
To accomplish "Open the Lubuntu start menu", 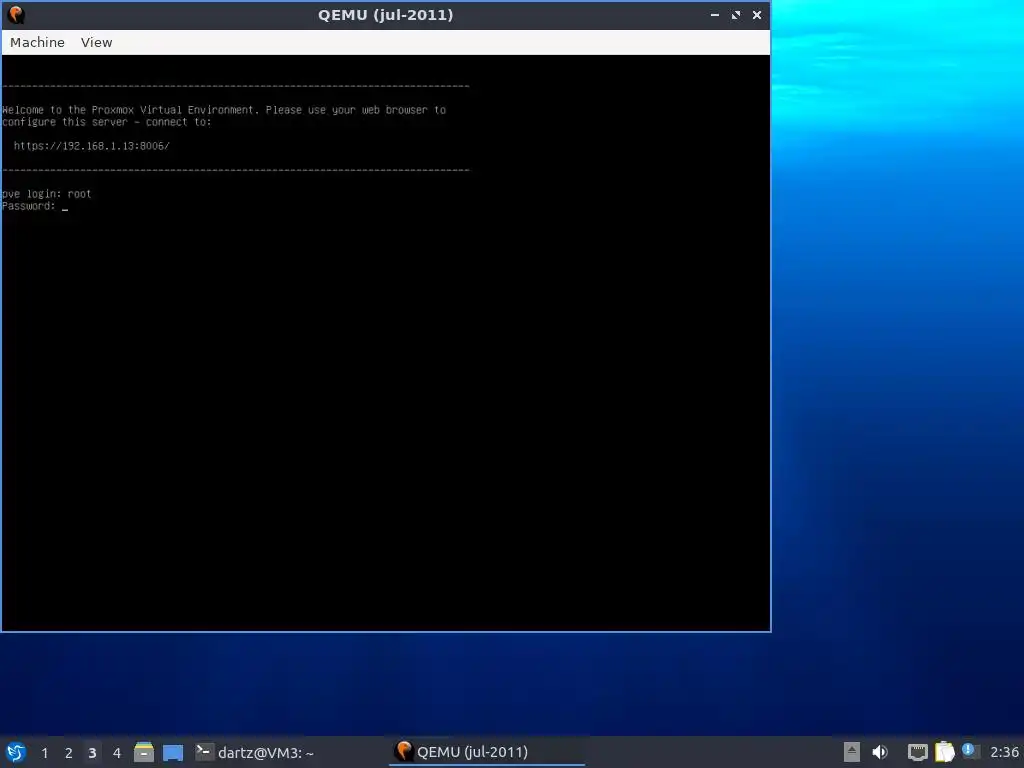I will click(x=16, y=752).
